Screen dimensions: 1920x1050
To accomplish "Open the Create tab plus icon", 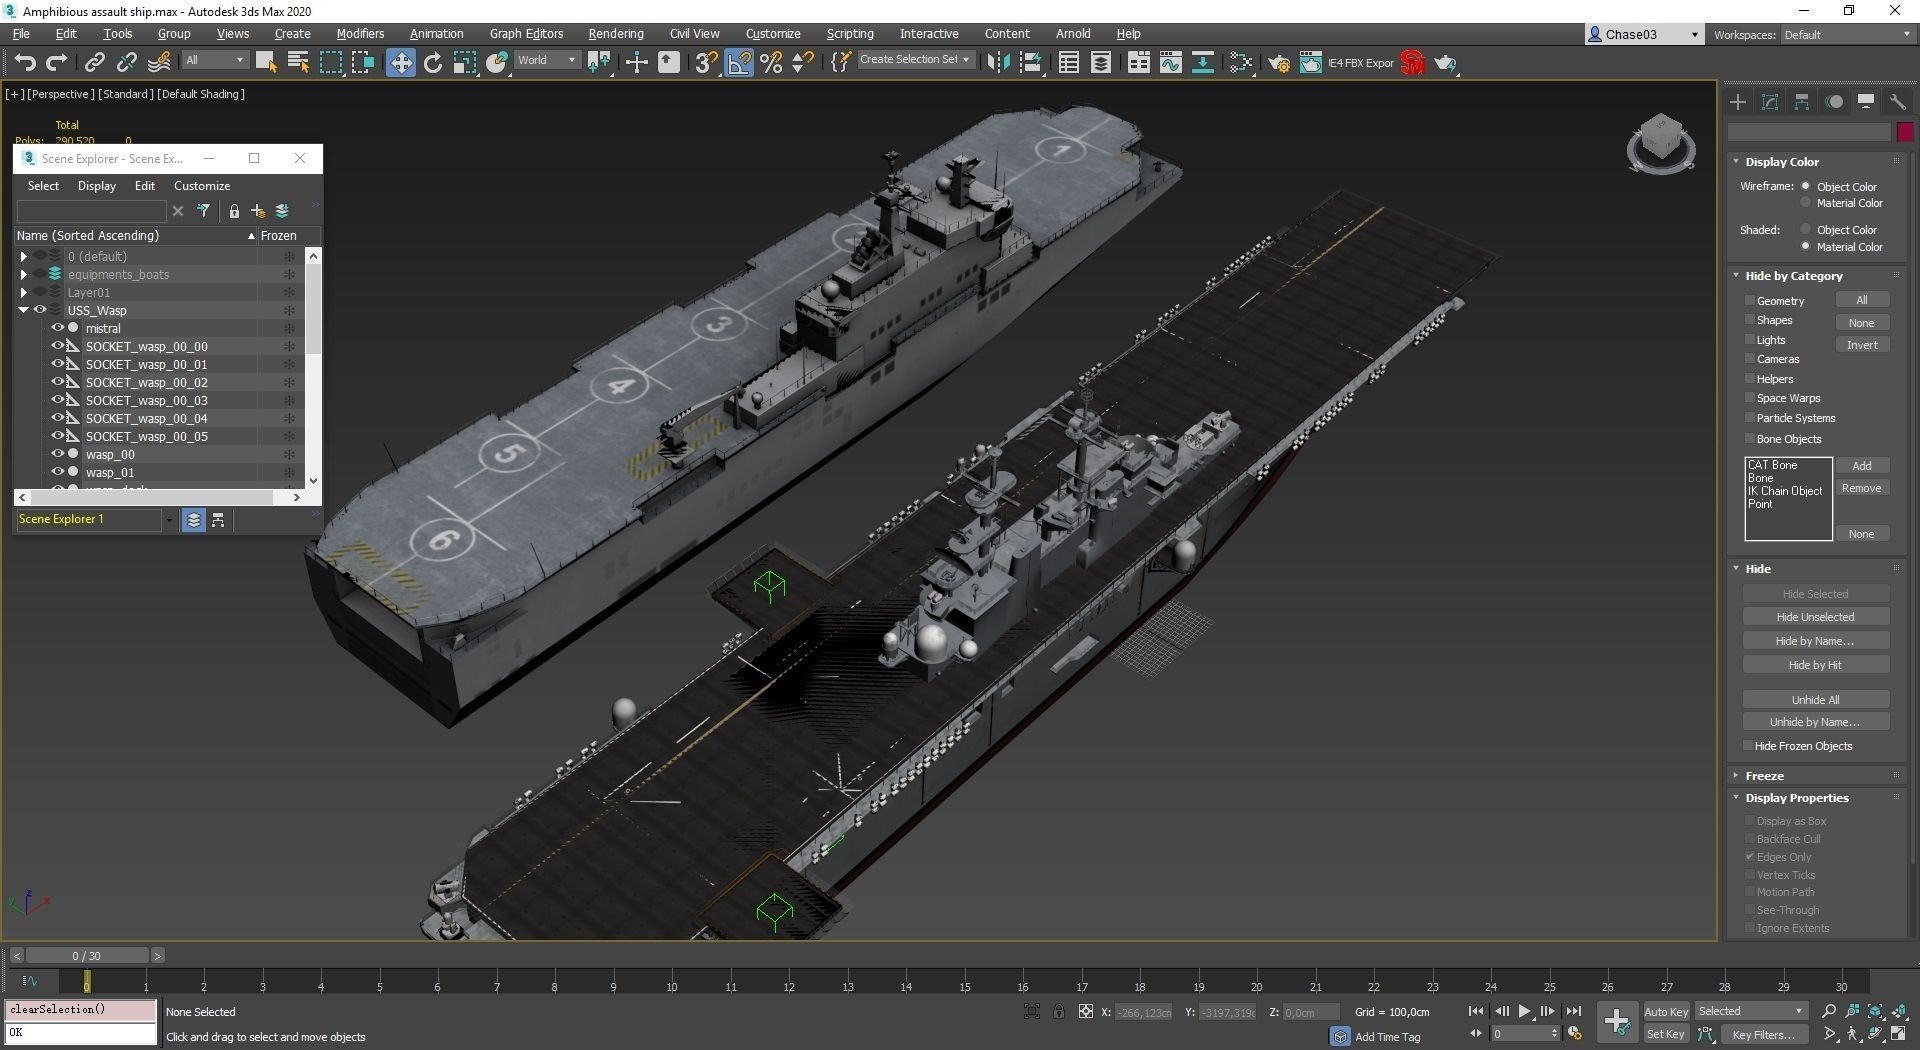I will [1738, 102].
